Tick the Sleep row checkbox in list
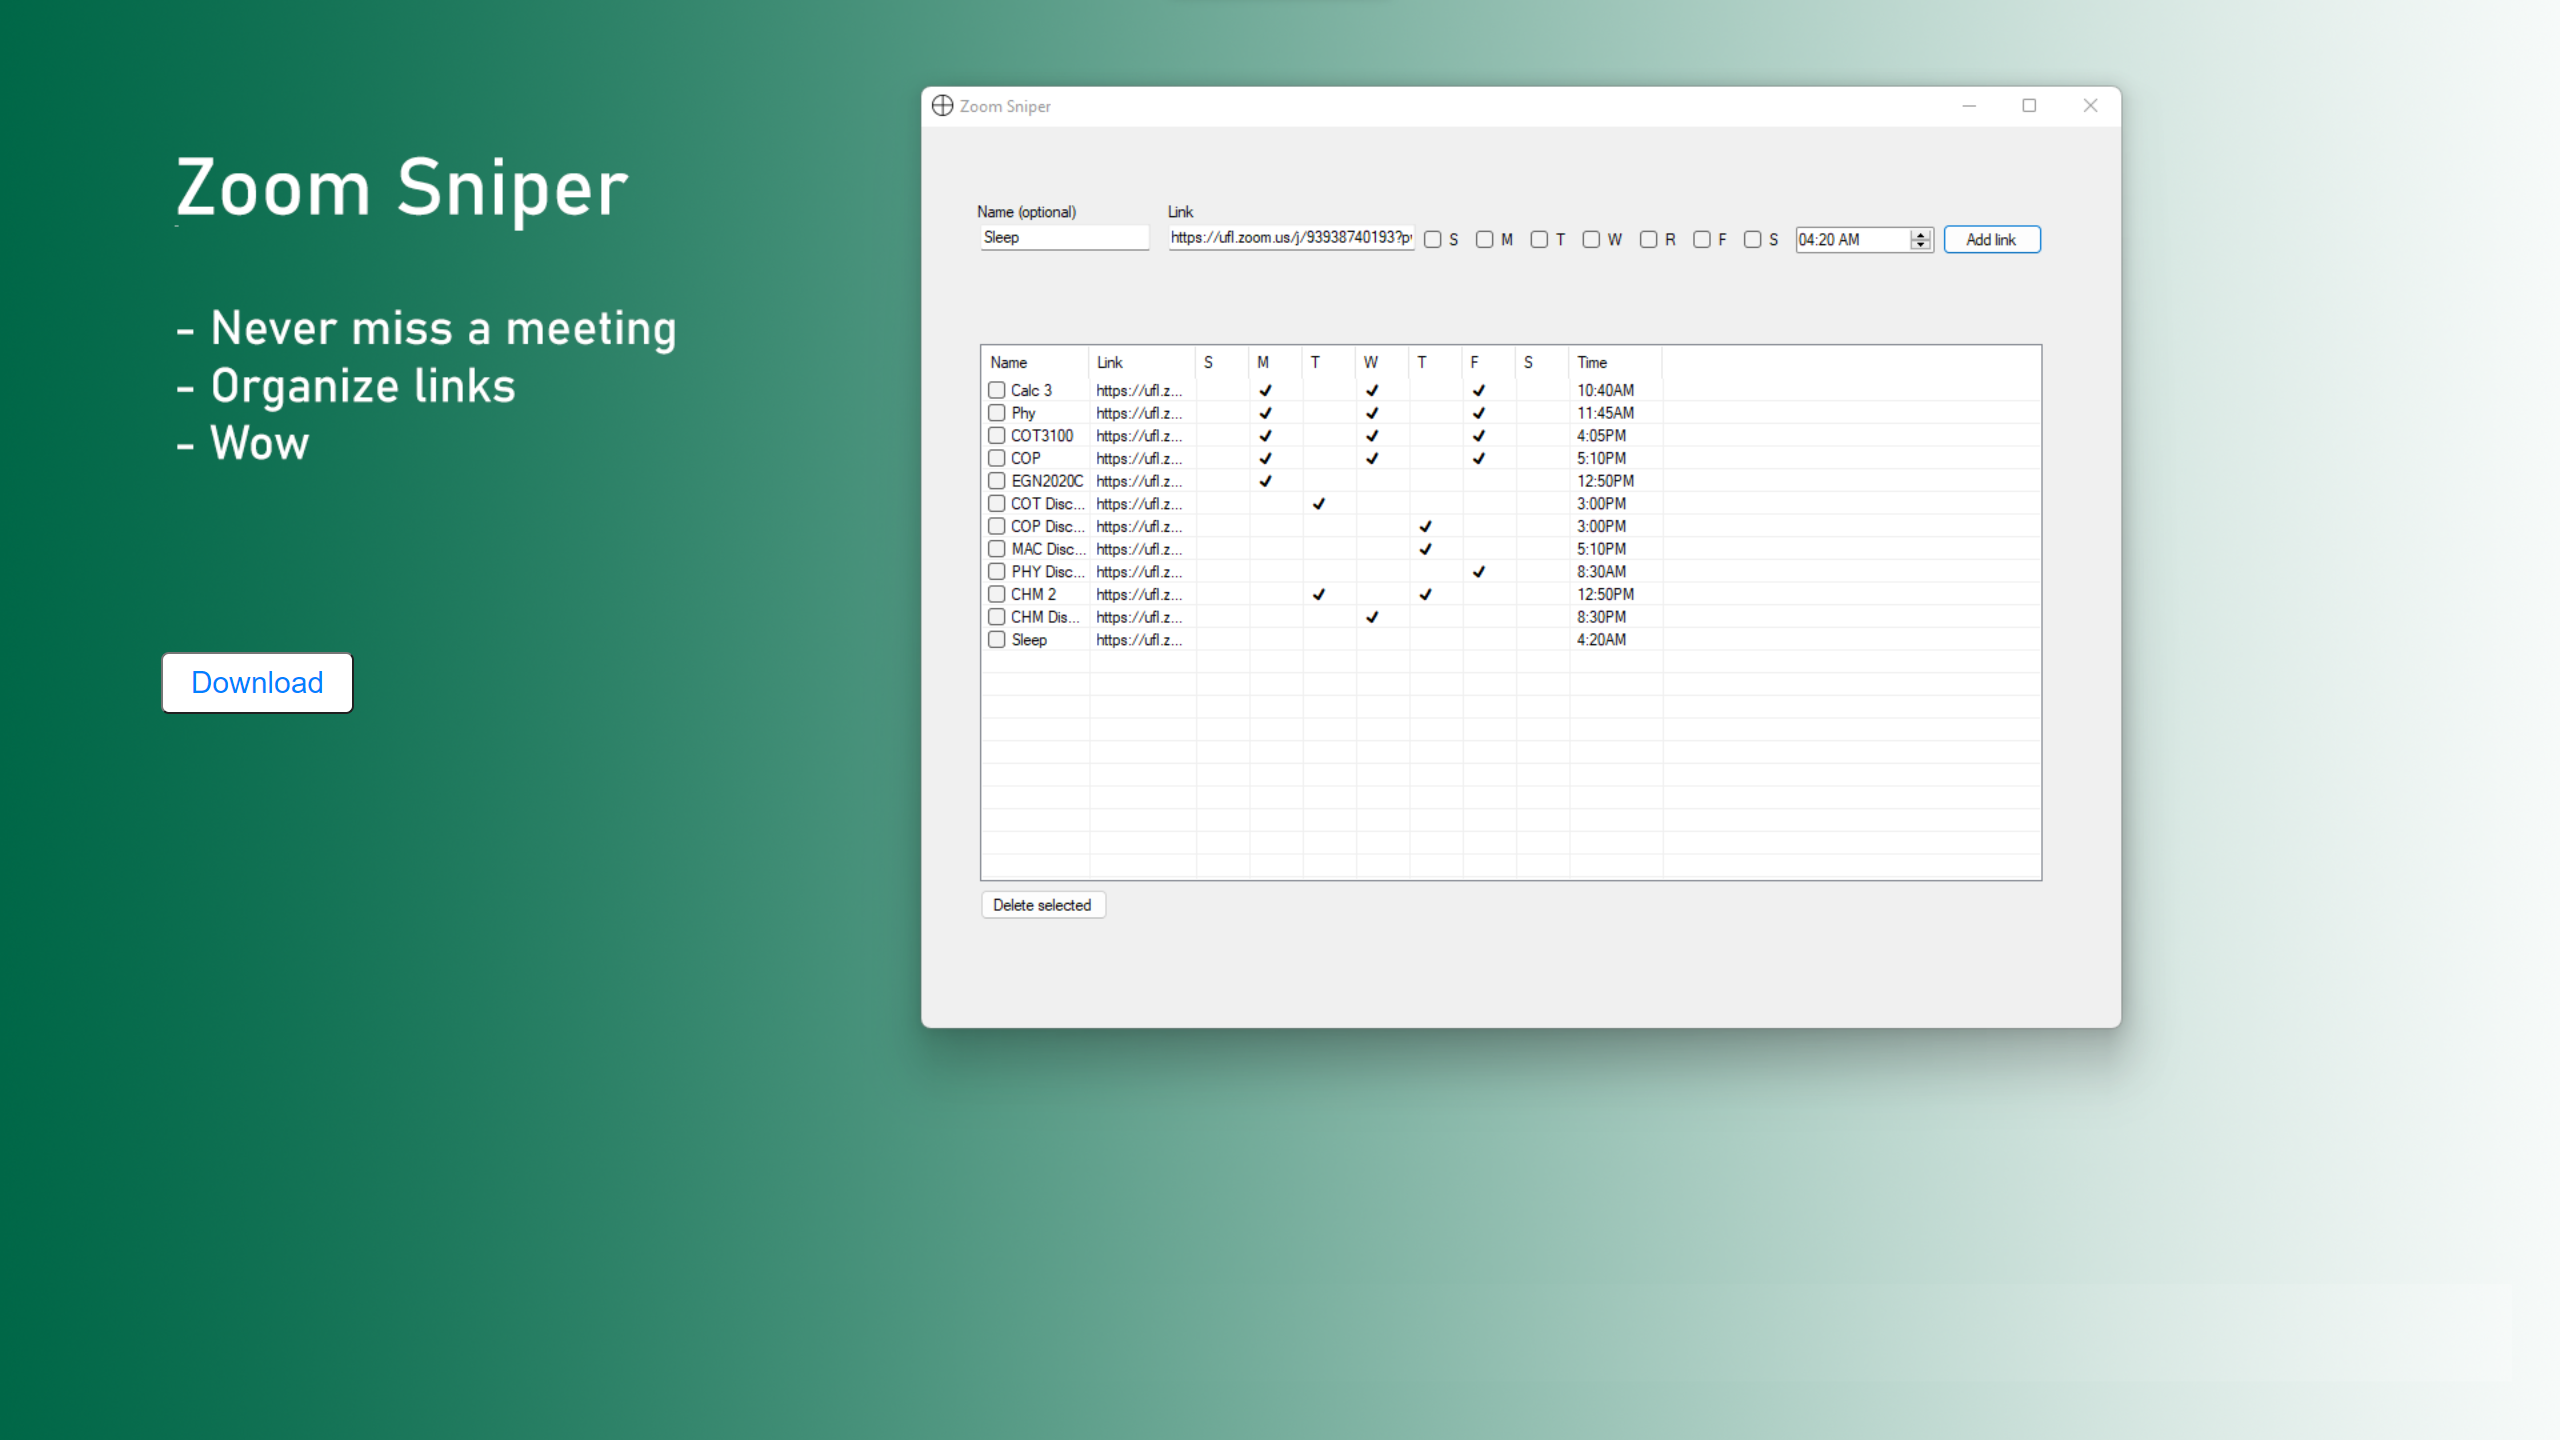Viewport: 2560px width, 1440px height. pos(997,640)
